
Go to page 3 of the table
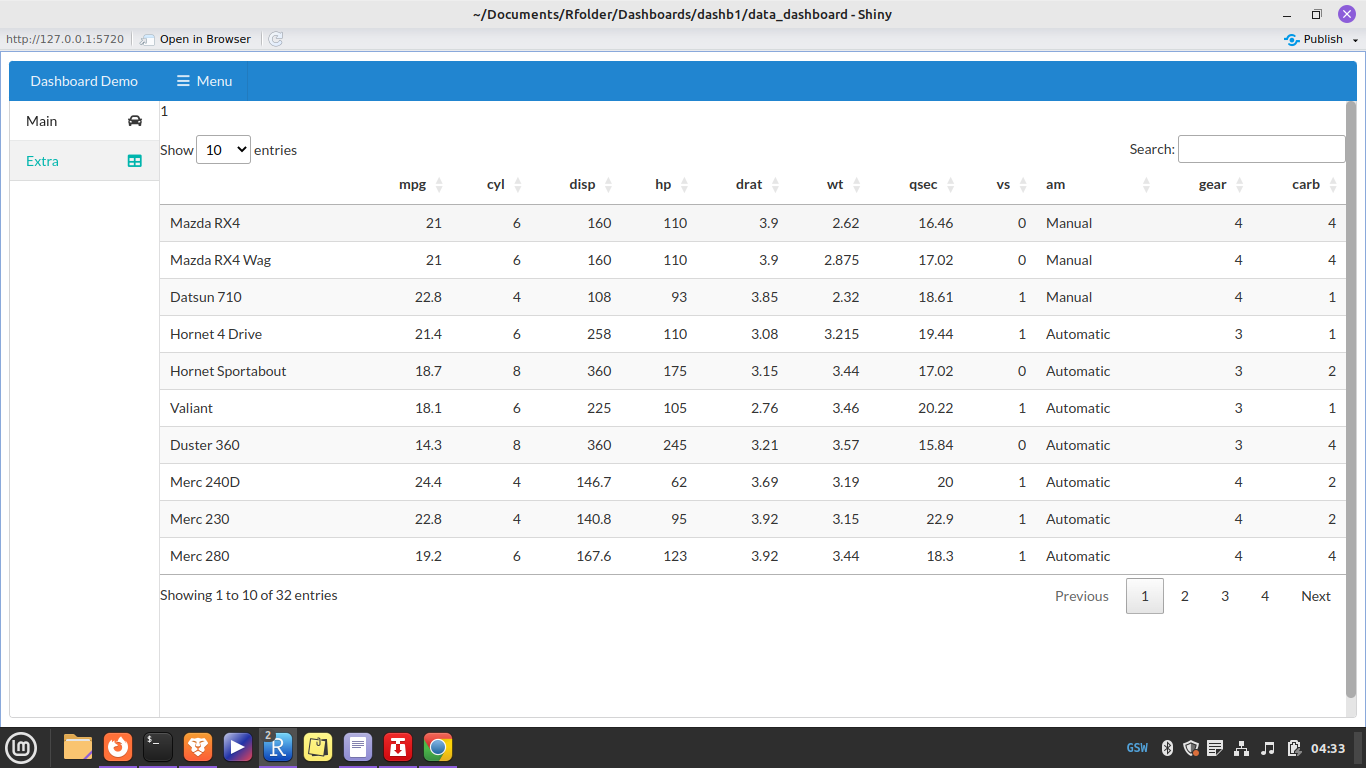pyautogui.click(x=1224, y=595)
